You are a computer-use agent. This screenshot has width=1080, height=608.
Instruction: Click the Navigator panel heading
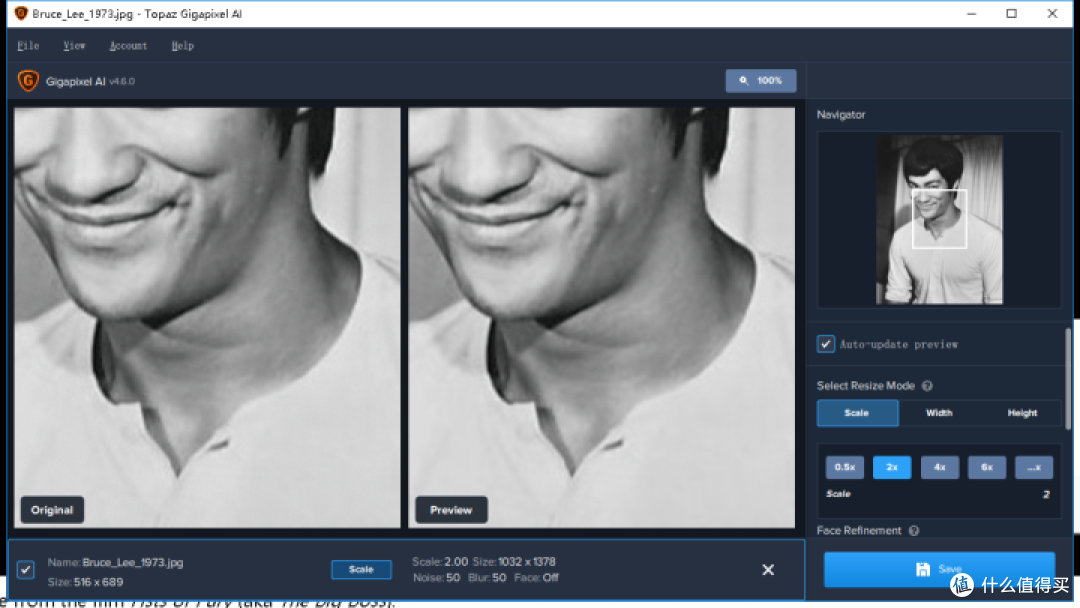coord(841,114)
